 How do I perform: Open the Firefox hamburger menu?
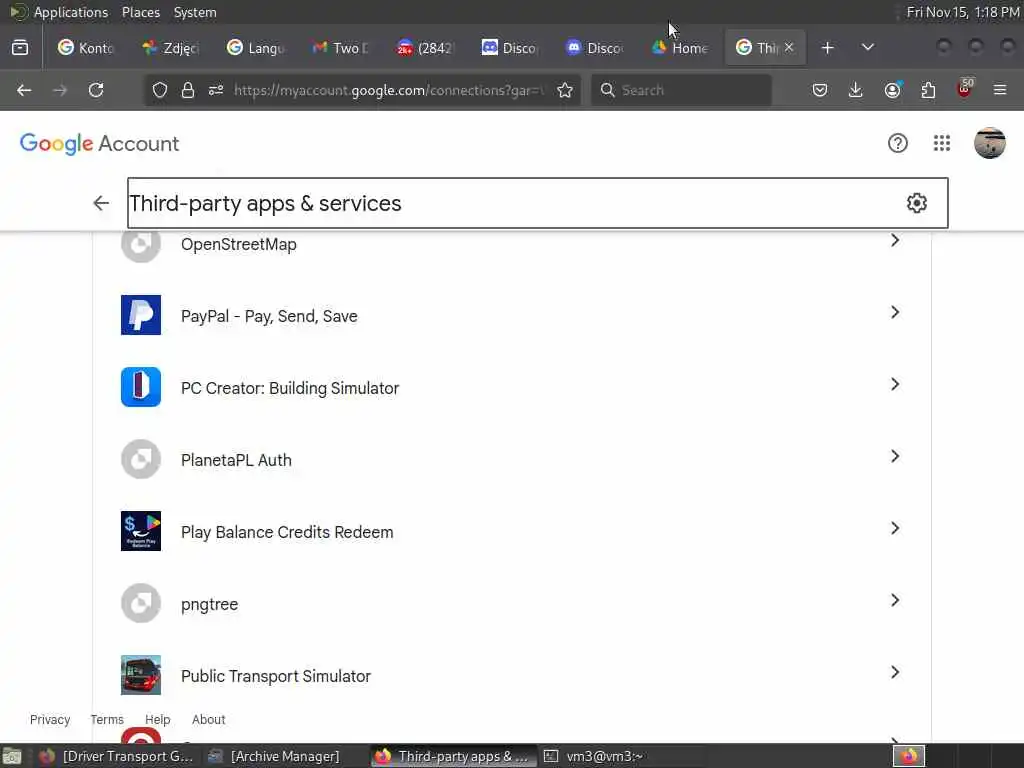pyautogui.click(x=1000, y=90)
